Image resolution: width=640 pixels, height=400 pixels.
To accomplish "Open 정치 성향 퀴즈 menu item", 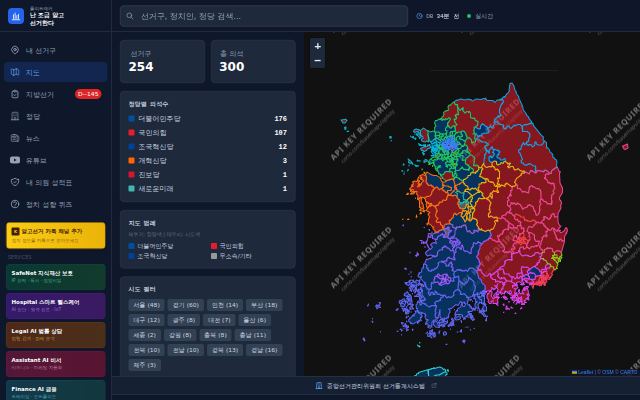I will tap(56, 204).
